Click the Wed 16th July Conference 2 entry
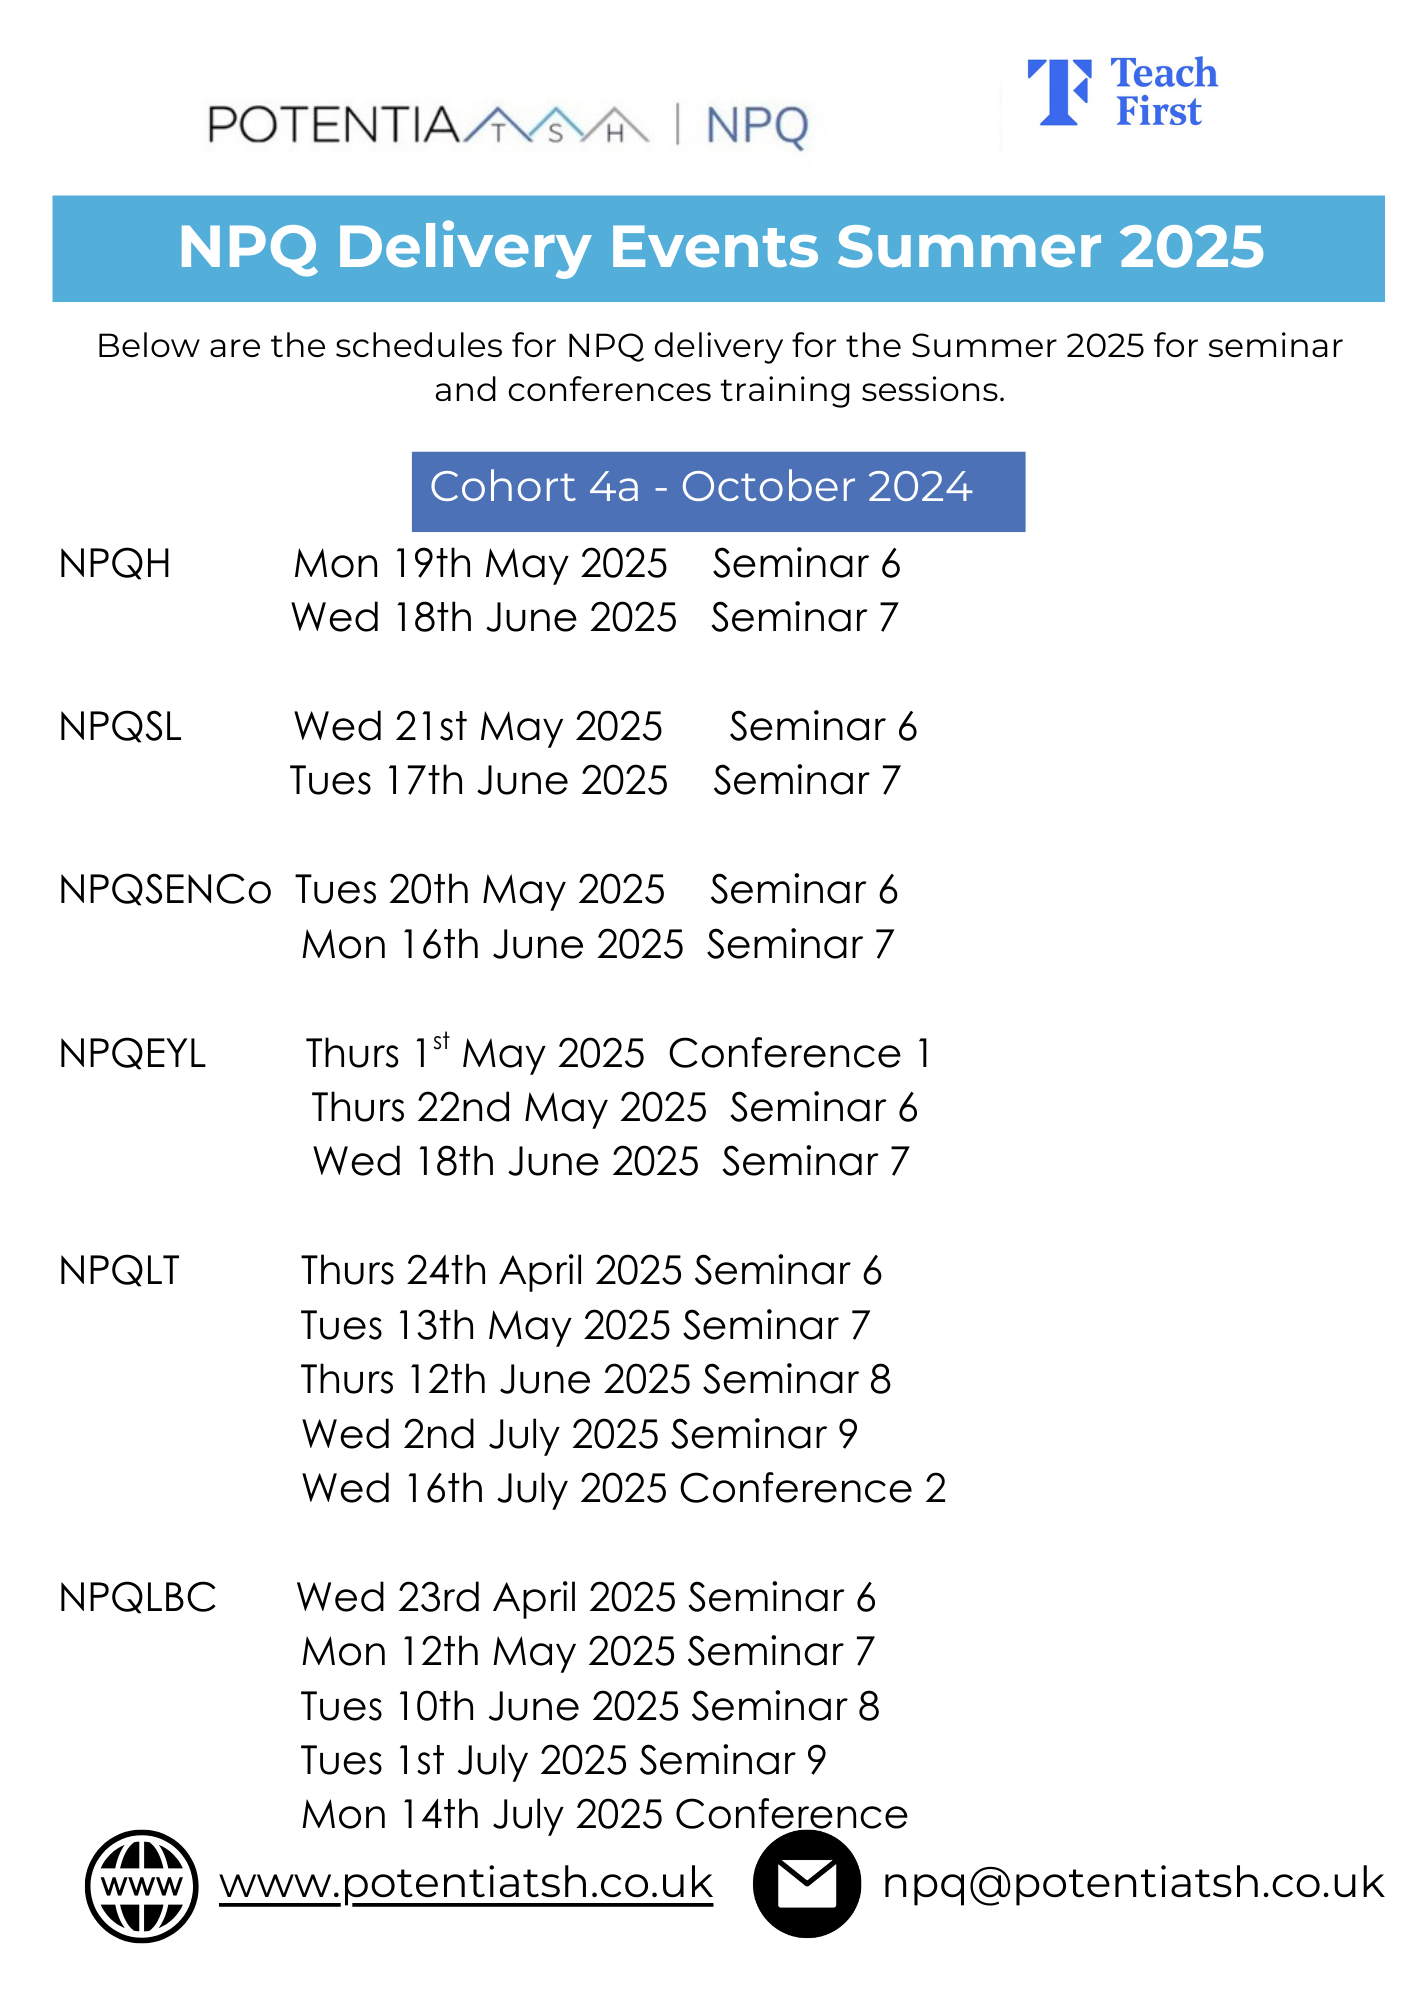 pos(623,1489)
